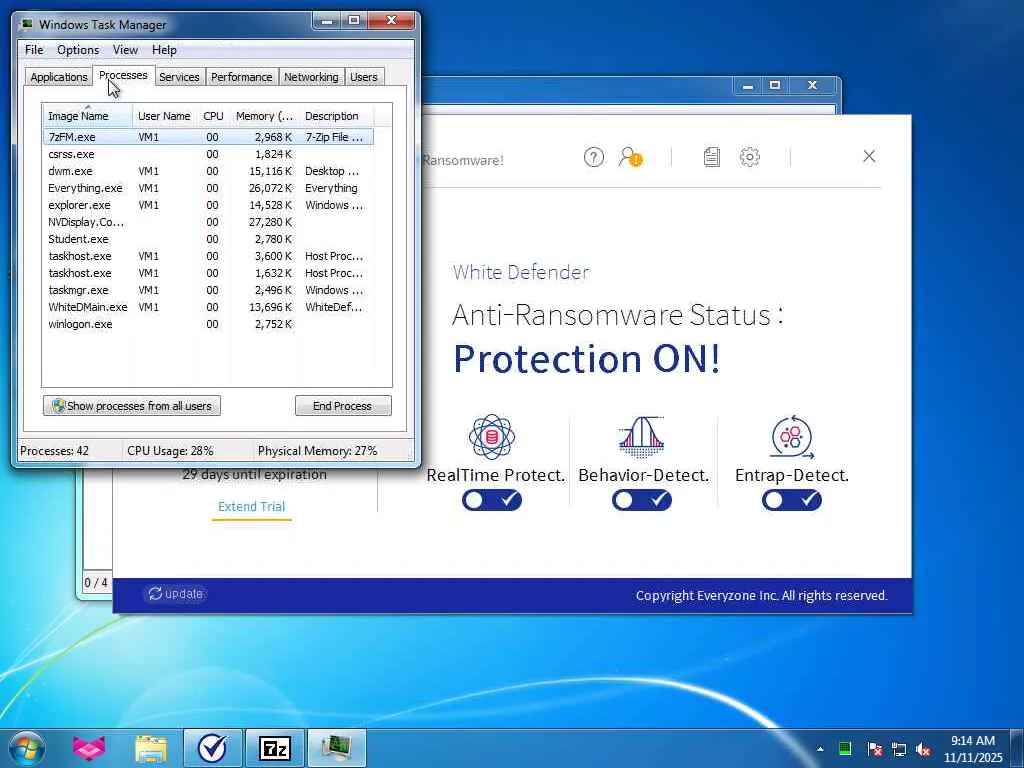Open Task Manager Options menu

78,50
